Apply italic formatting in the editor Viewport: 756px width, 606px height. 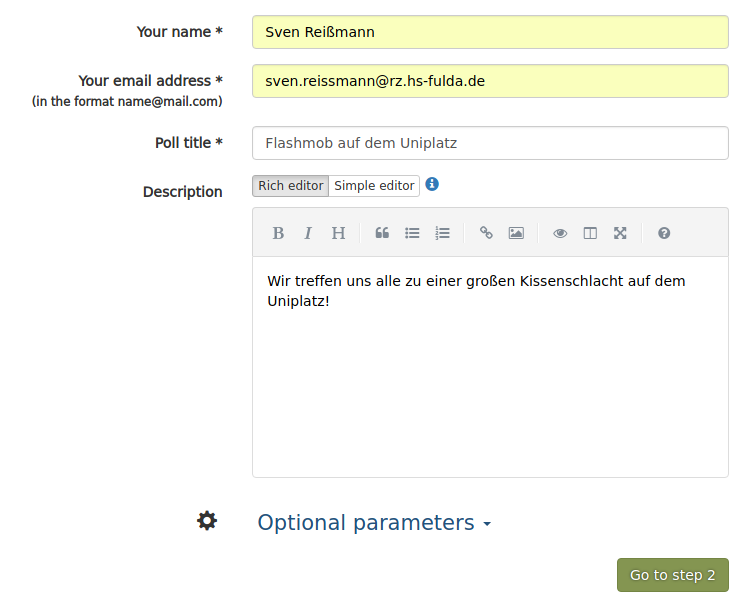point(308,233)
